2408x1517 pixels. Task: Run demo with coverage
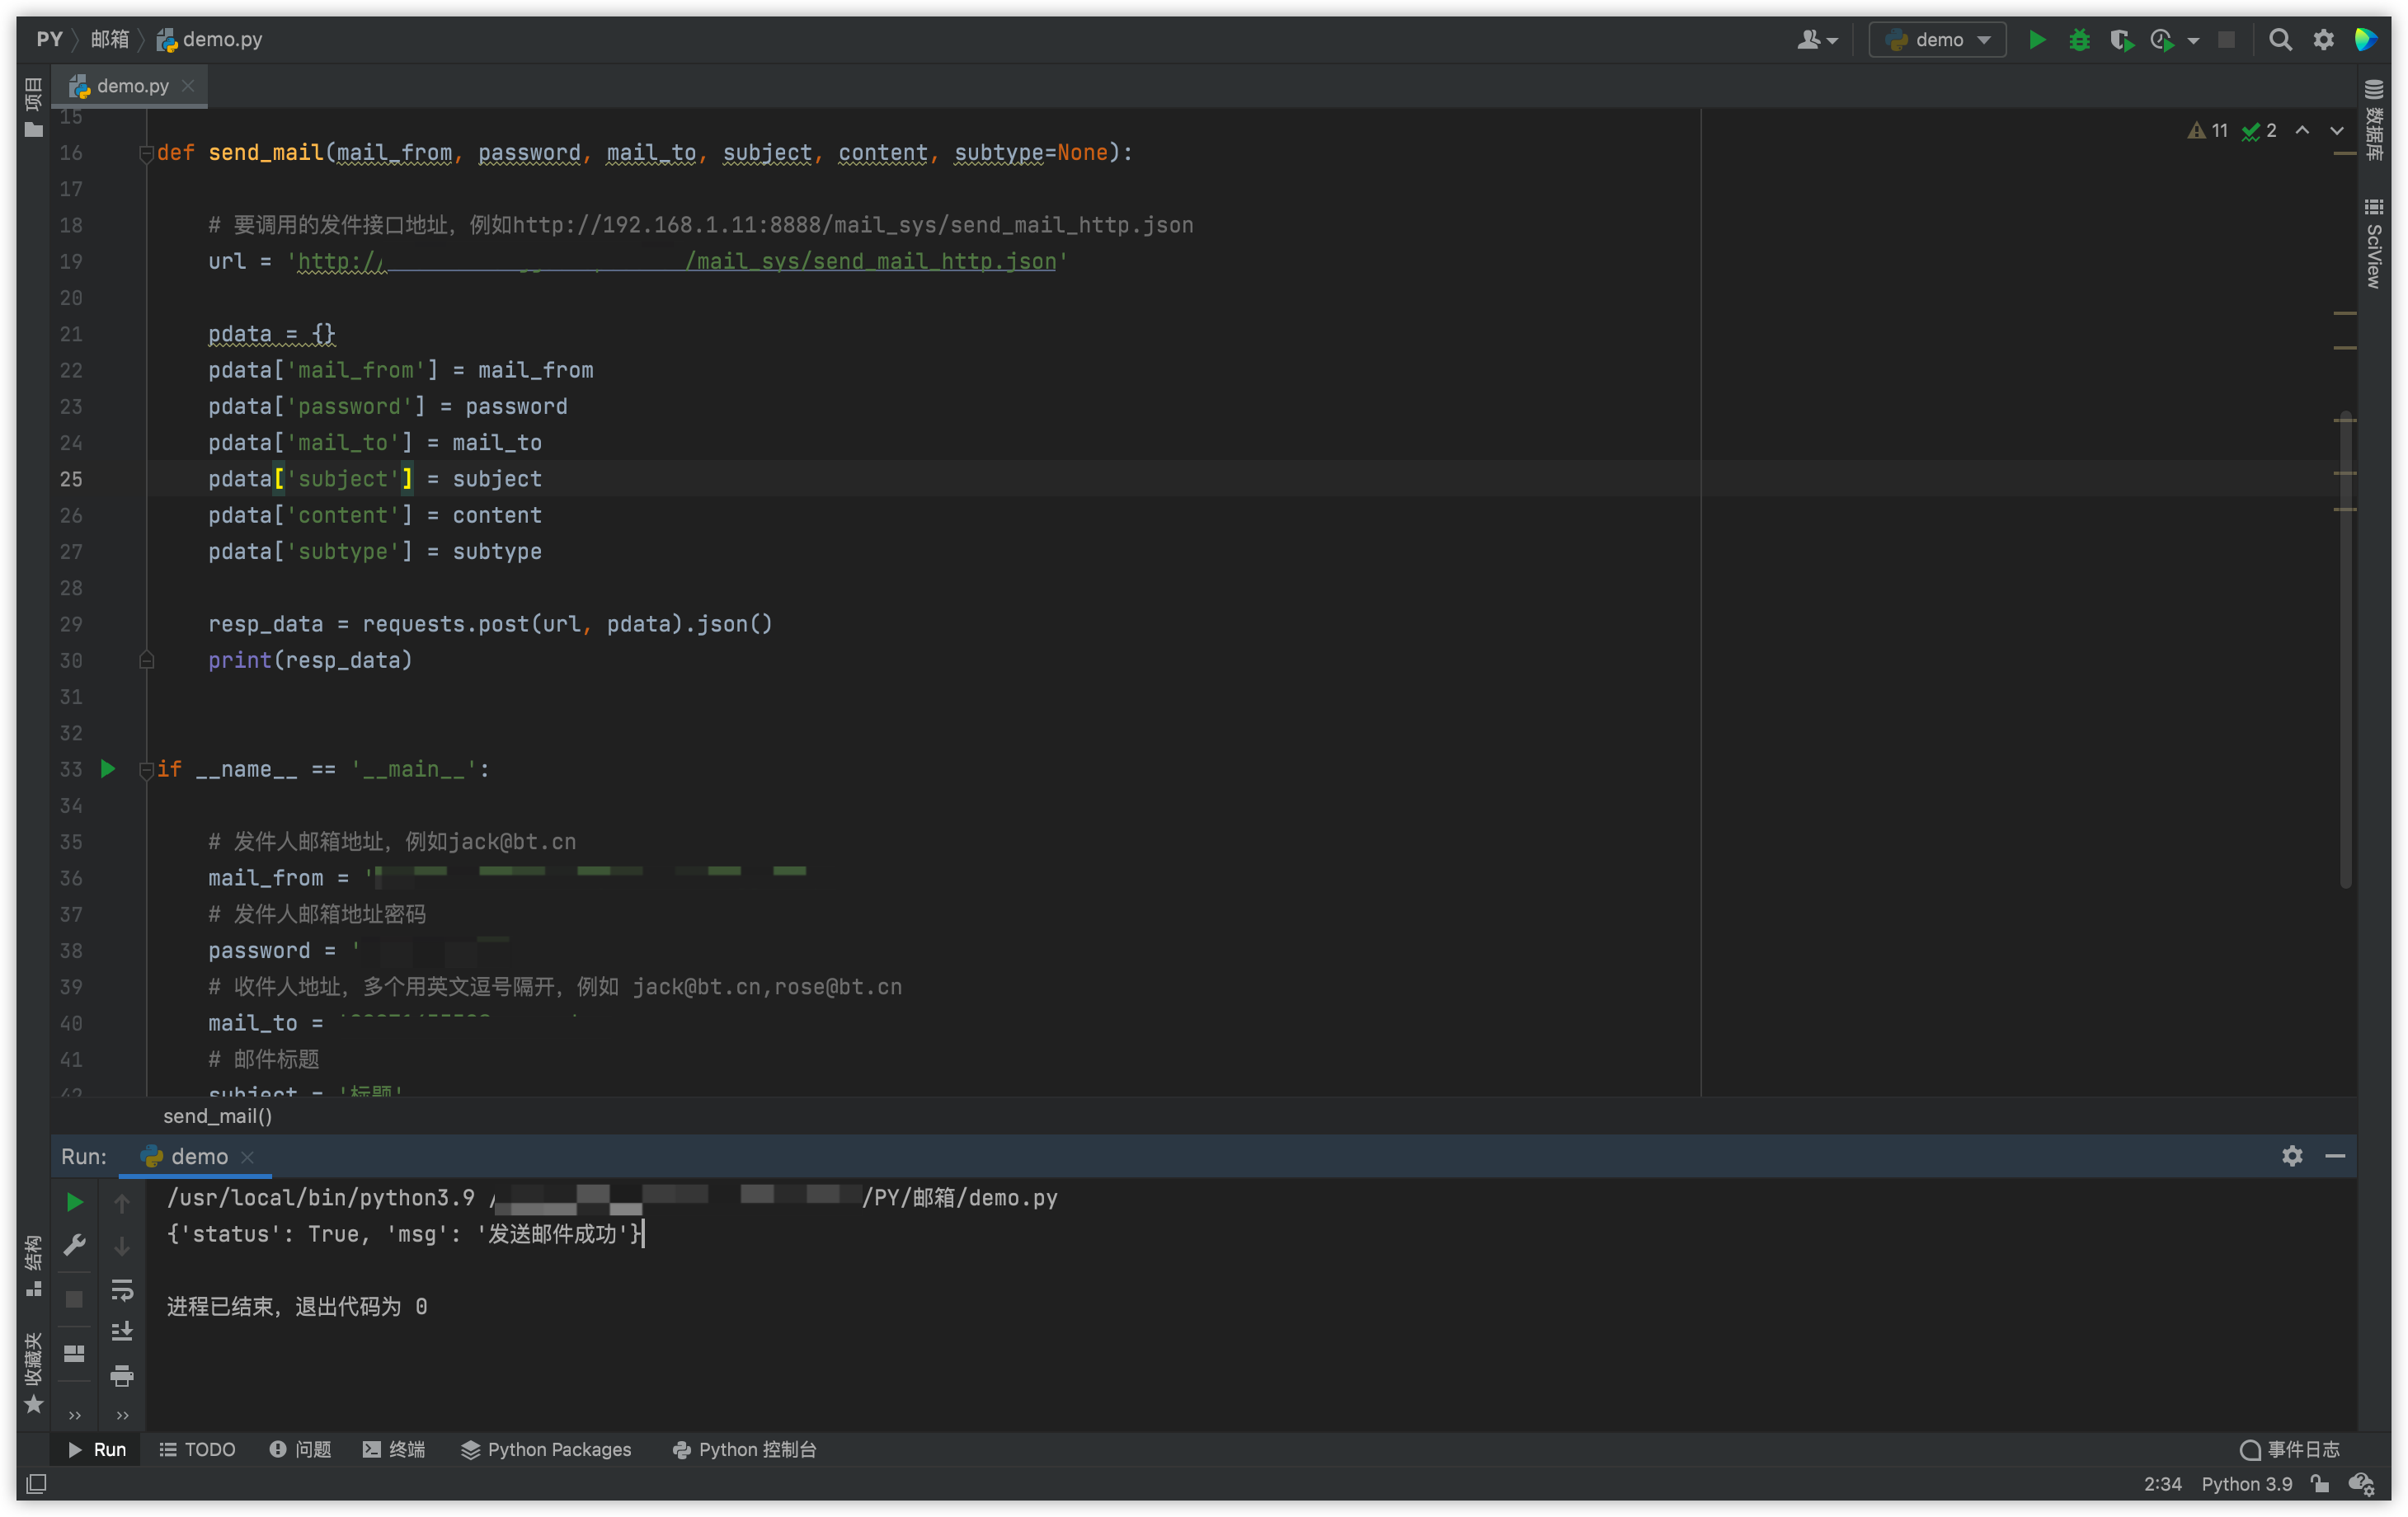pyautogui.click(x=2121, y=40)
